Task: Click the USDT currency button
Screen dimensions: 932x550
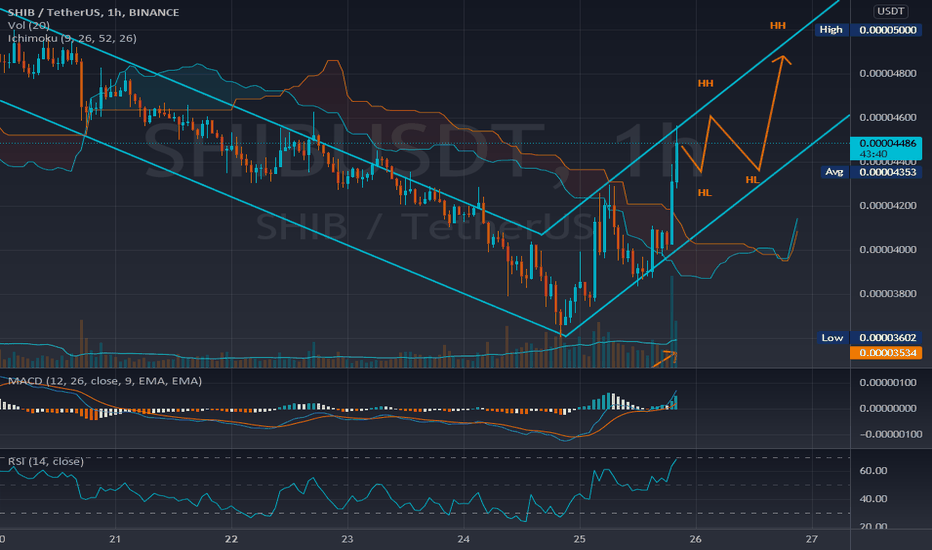Action: [890, 11]
